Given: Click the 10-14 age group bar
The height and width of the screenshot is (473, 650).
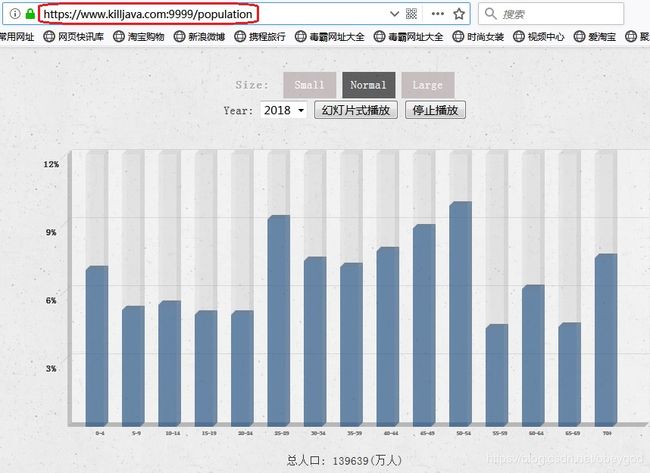Looking at the screenshot, I should 170,363.
